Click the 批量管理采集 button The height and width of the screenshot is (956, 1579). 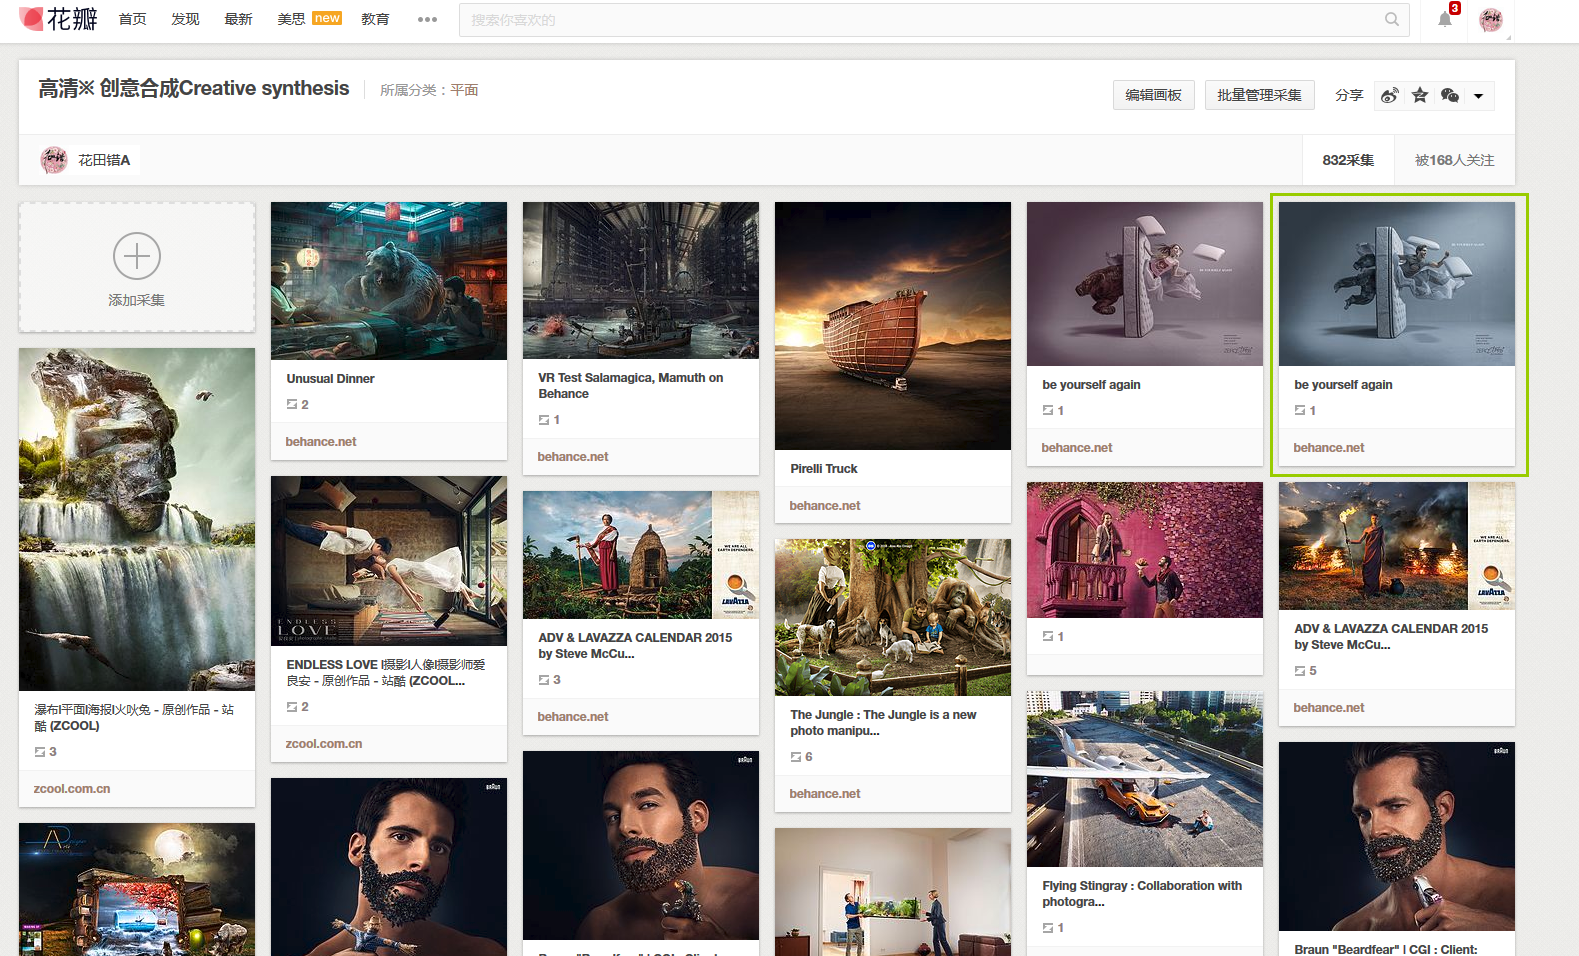[1259, 95]
